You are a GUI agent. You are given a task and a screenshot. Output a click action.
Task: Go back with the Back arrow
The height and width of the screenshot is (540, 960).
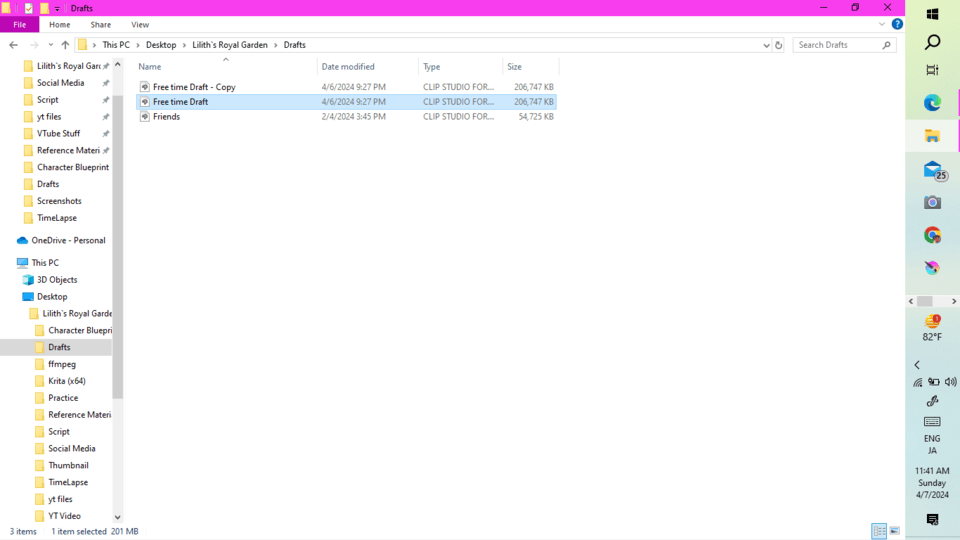[13, 45]
